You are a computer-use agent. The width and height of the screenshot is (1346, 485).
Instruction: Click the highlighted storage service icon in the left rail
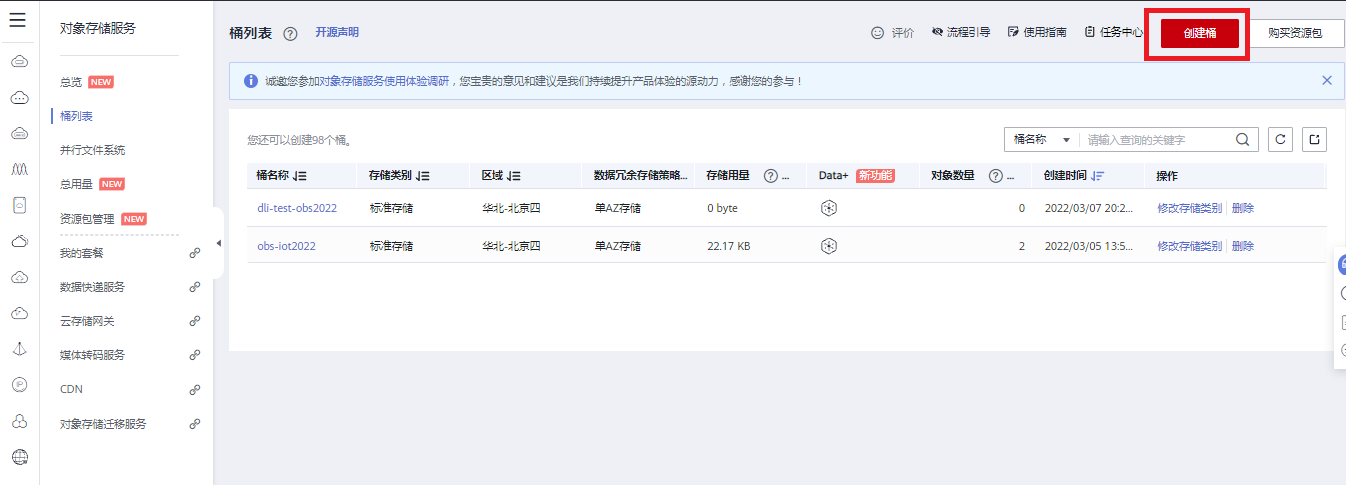(19, 205)
